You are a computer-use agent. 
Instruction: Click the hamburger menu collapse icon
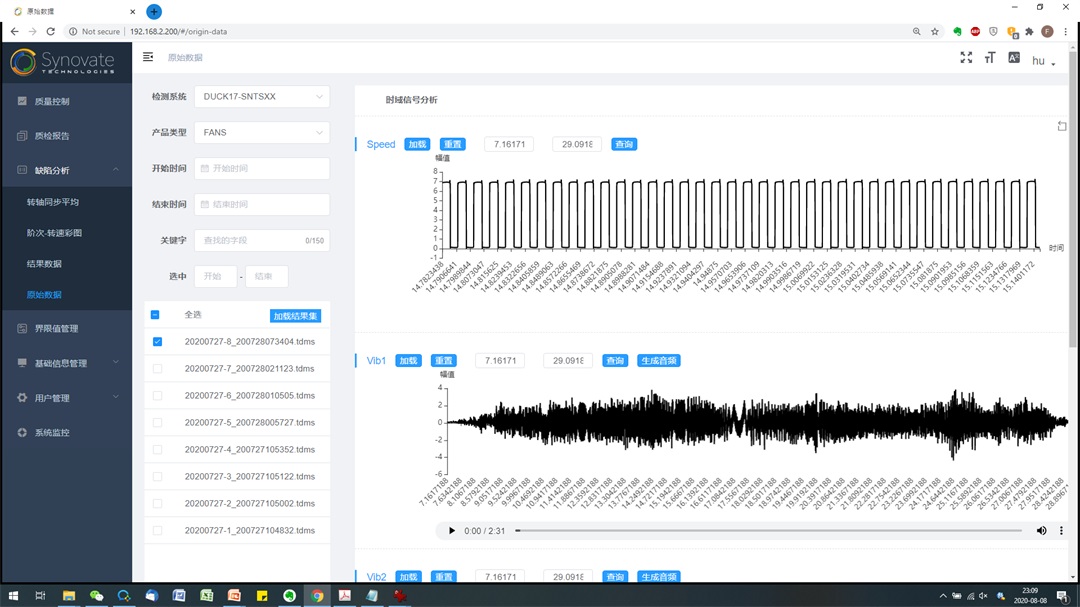click(148, 58)
